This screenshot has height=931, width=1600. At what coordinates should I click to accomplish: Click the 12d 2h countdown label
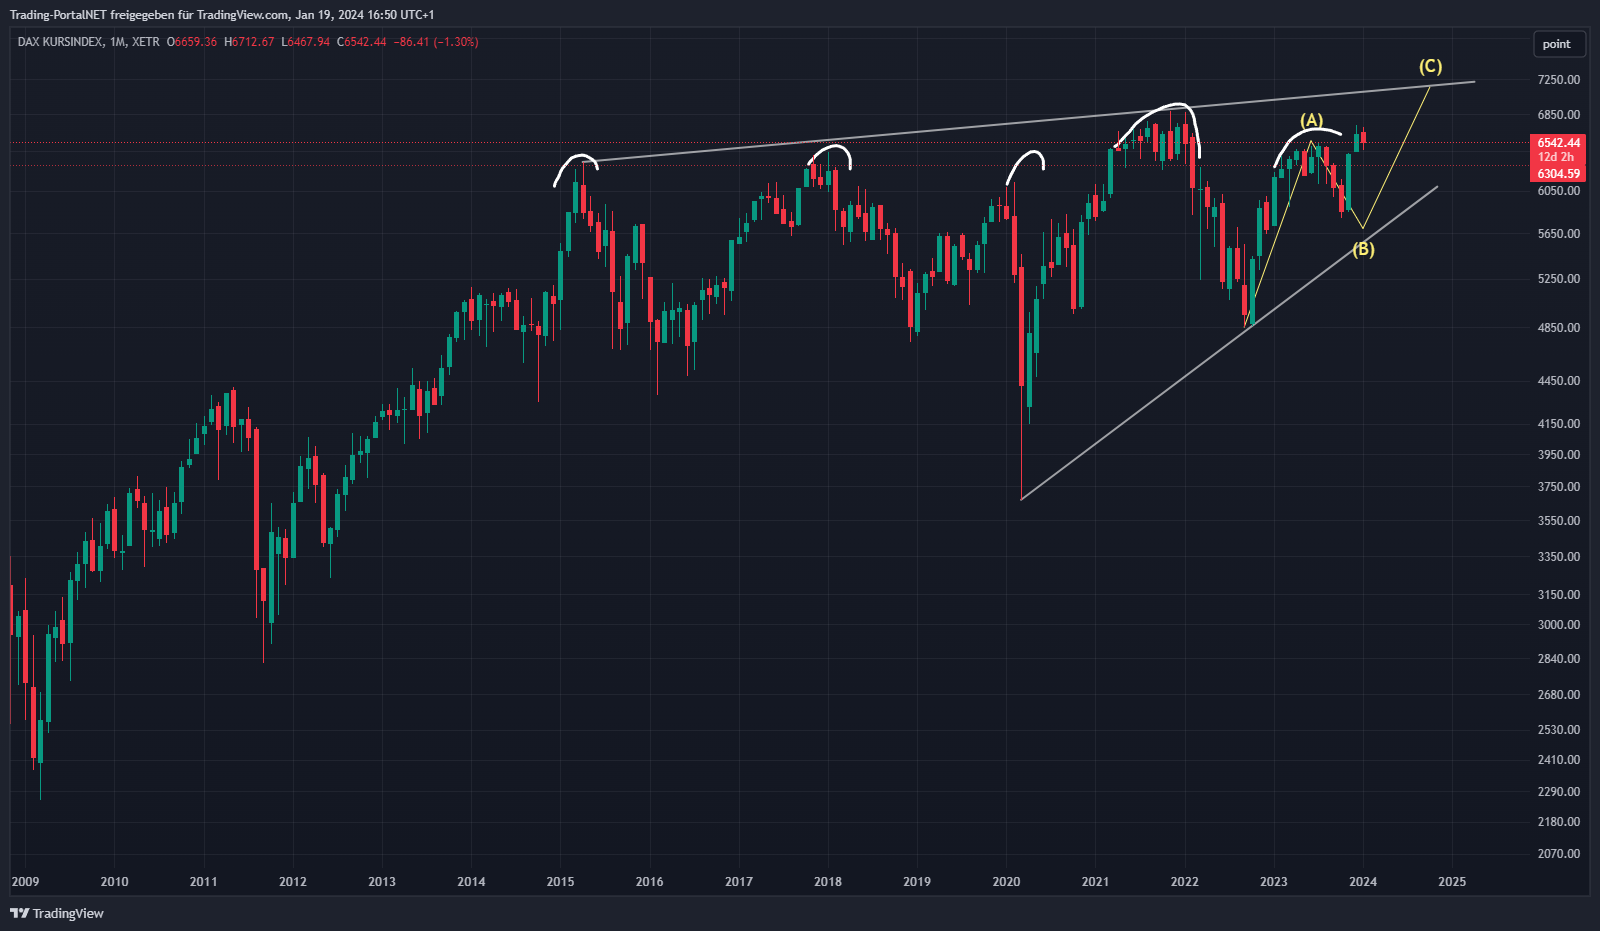coord(1556,157)
